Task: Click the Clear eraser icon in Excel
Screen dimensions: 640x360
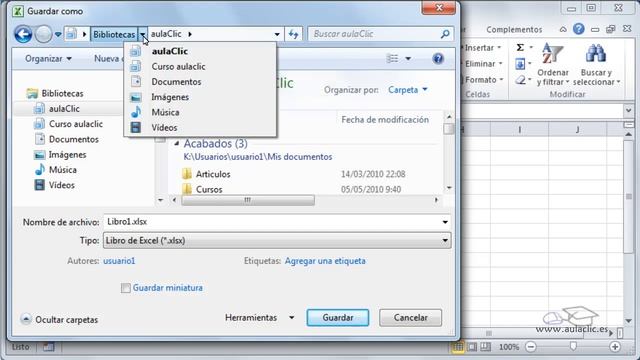Action: pyautogui.click(x=520, y=80)
